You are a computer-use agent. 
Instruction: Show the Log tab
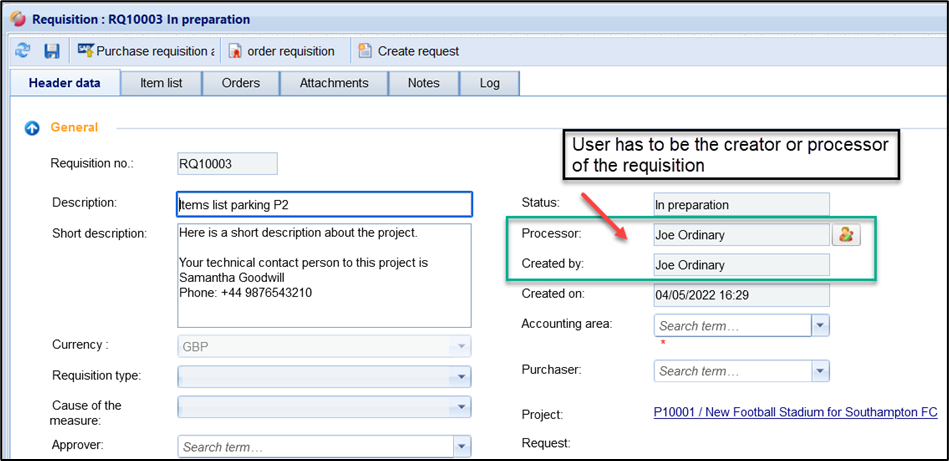(489, 83)
